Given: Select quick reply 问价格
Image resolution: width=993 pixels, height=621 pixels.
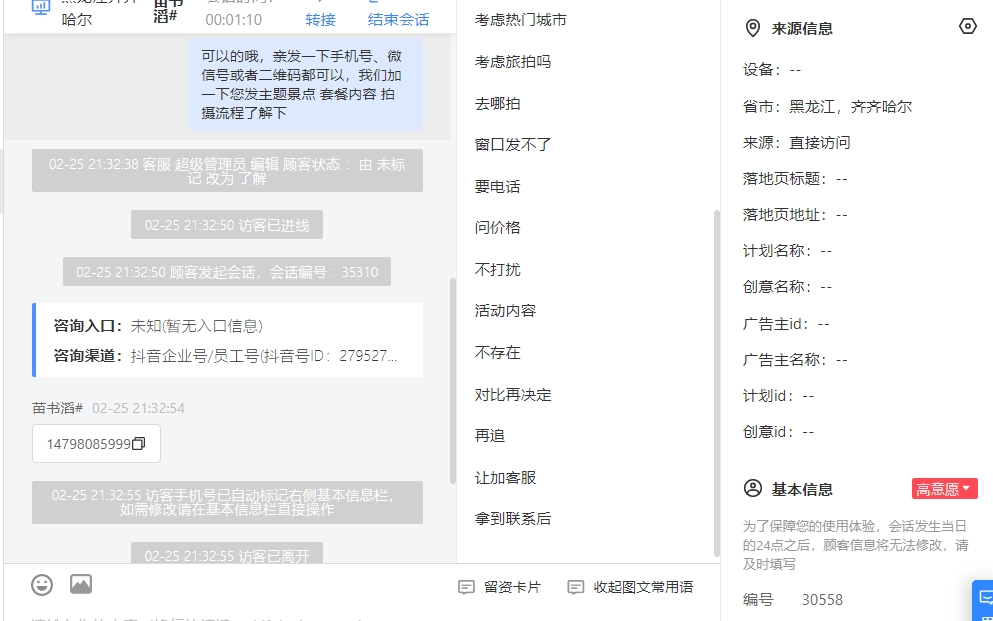Looking at the screenshot, I should pos(498,228).
